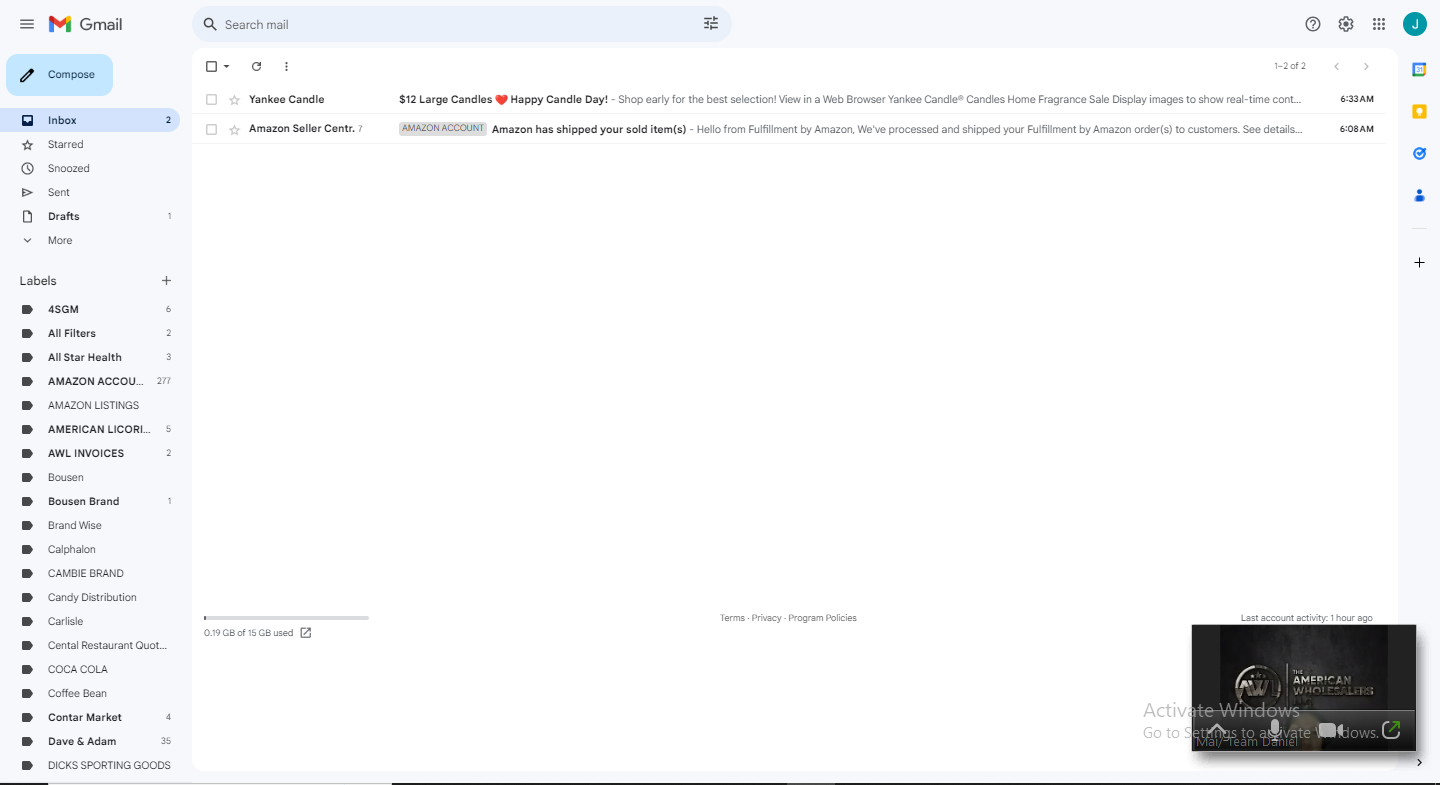Screen dimensions: 1440x785
Task: Create new label plus icon
Action: tap(166, 281)
